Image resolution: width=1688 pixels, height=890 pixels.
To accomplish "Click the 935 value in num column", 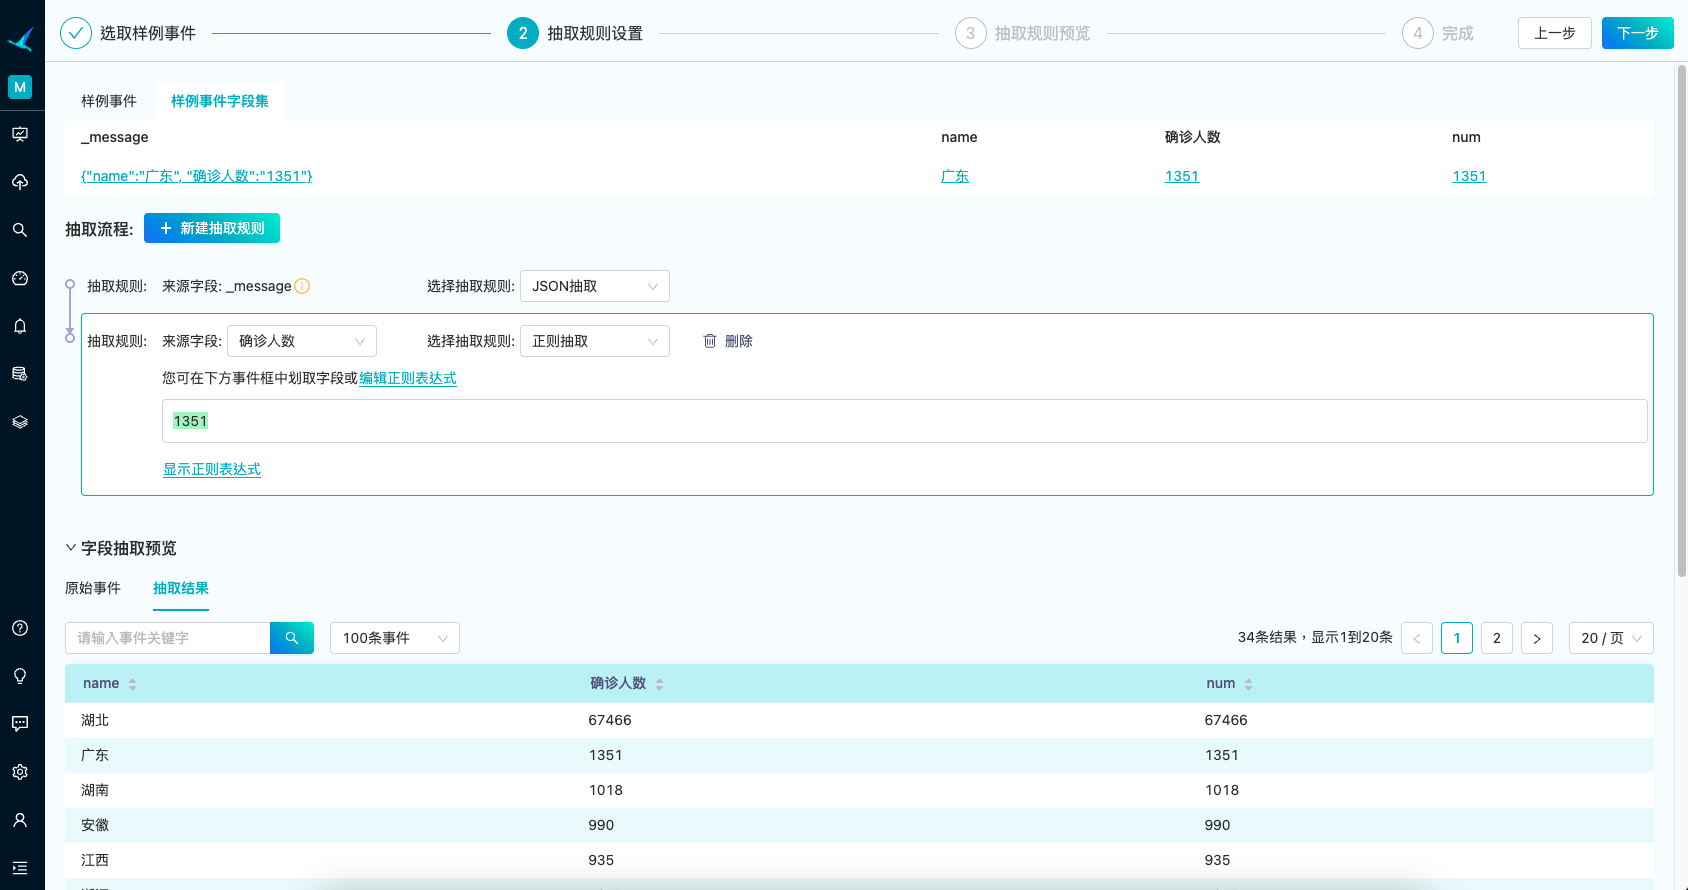I will point(1217,860).
